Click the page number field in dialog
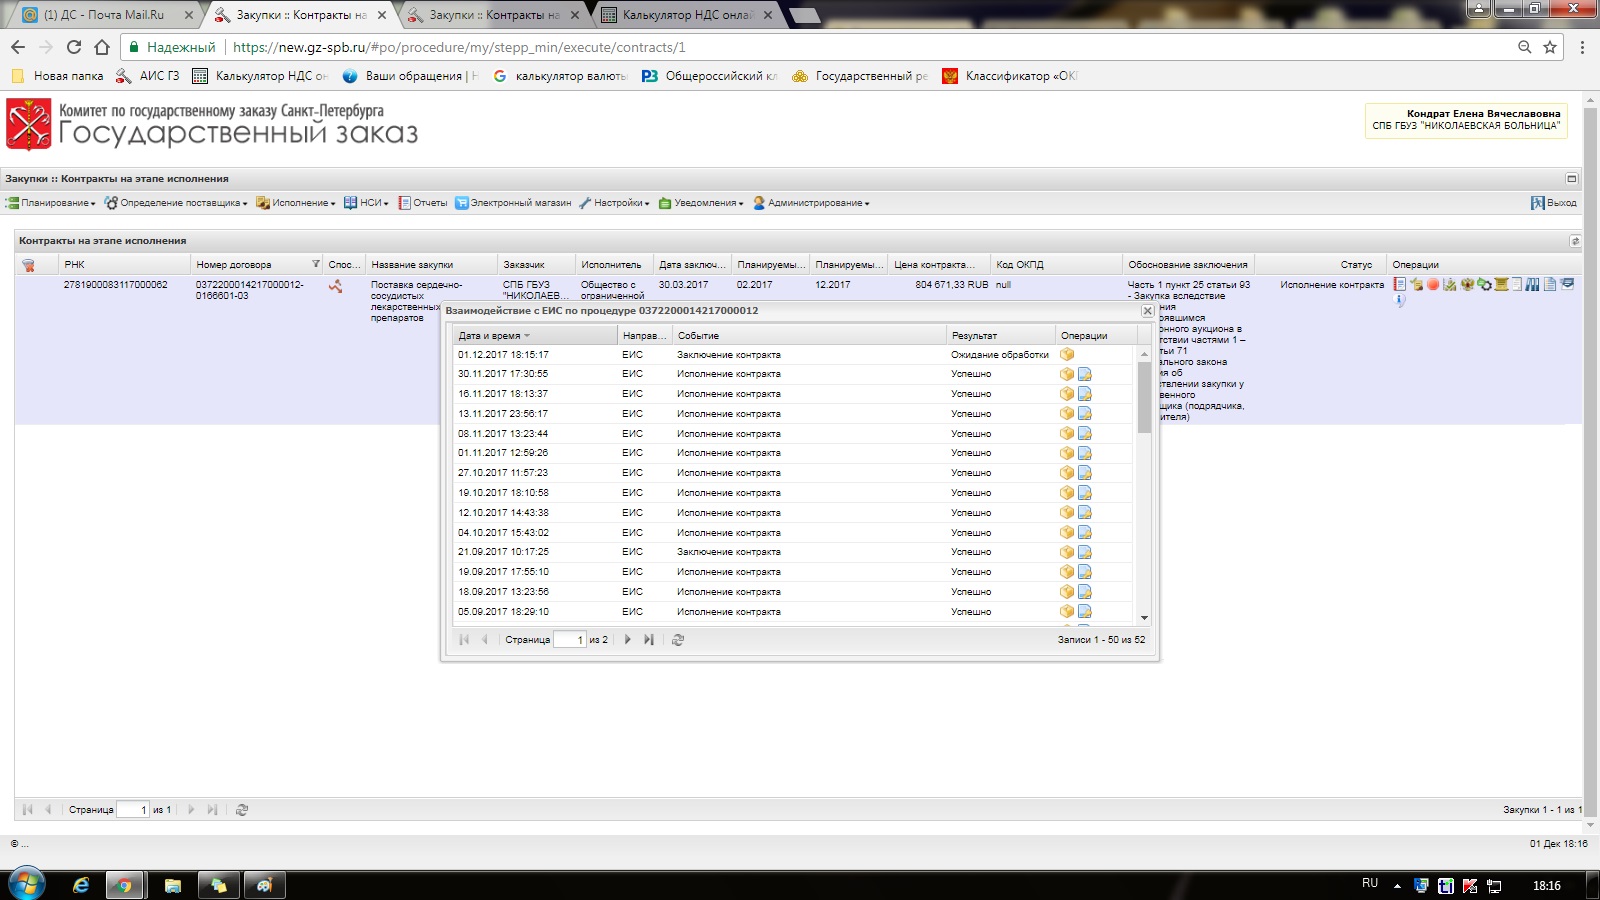This screenshot has height=900, width=1600. point(570,640)
